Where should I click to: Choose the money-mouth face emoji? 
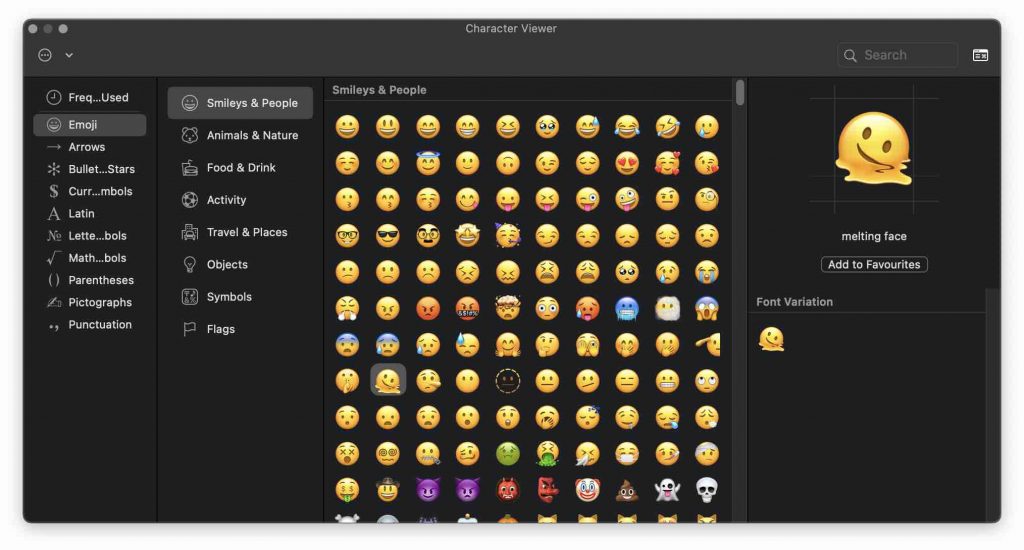tap(347, 490)
